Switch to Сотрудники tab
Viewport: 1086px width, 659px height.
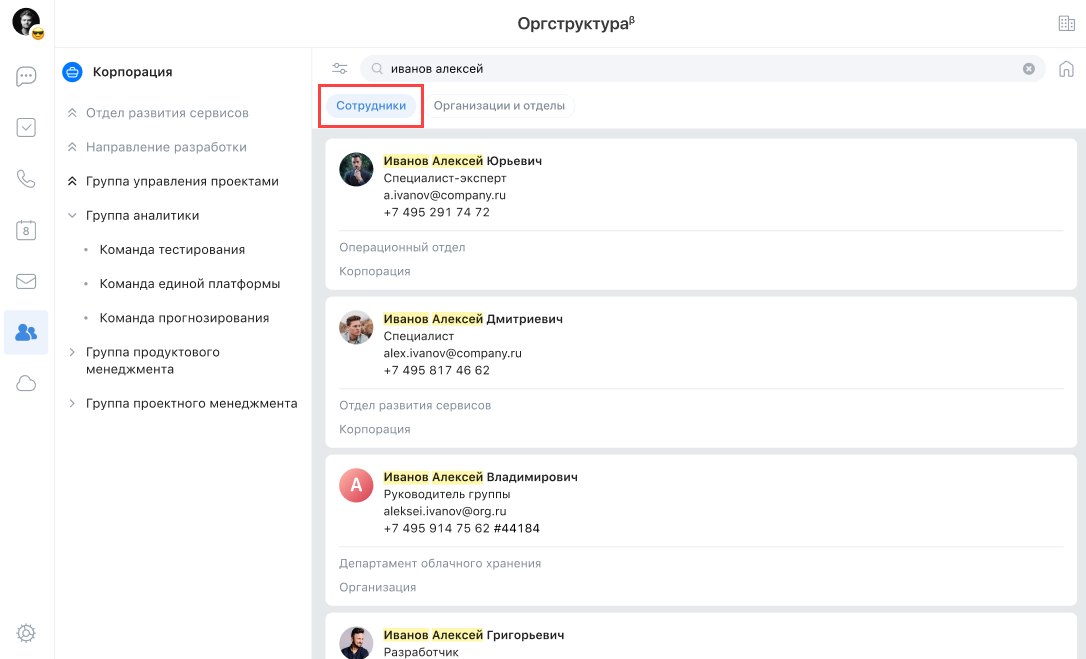pos(371,105)
